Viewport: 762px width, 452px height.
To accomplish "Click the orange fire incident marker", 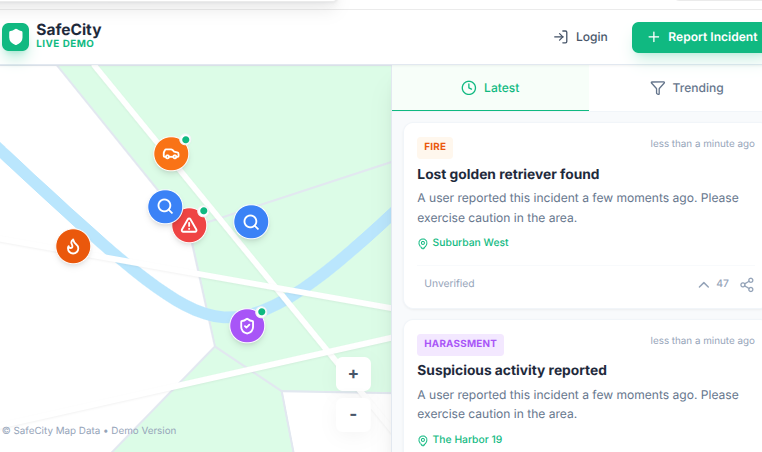I will click(x=73, y=246).
